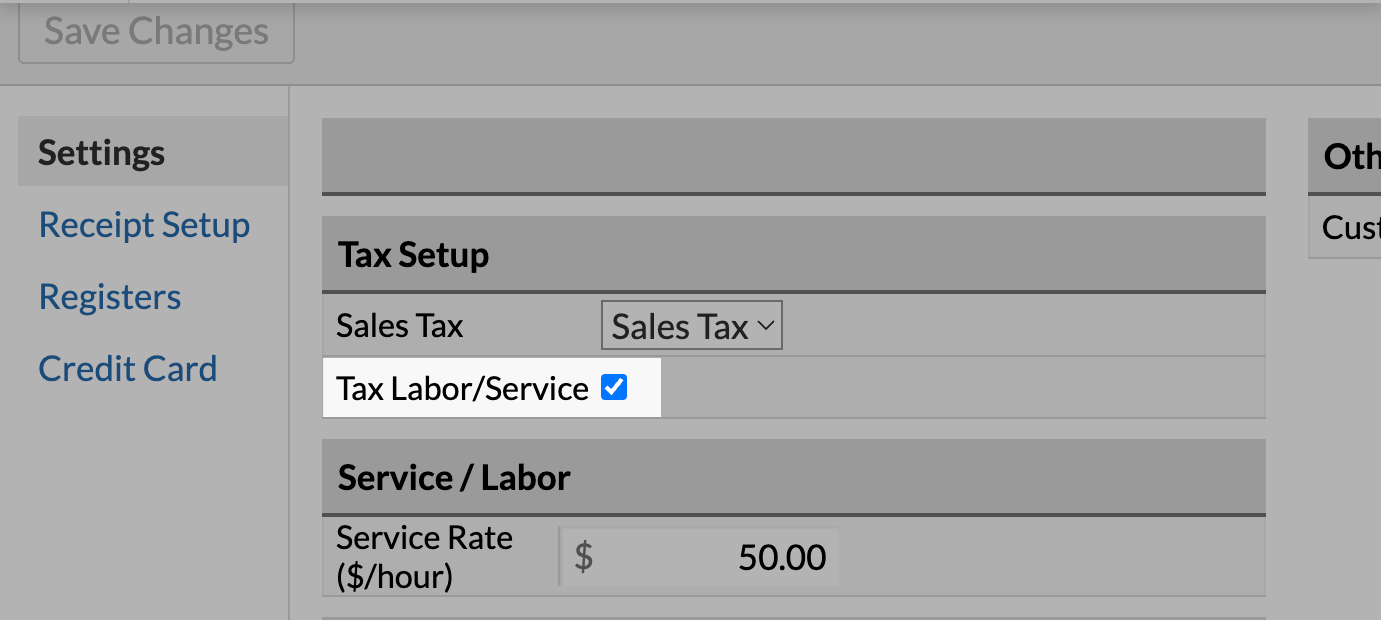Click the partially visible "Oth" panel header
1381x620 pixels.
click(1350, 156)
